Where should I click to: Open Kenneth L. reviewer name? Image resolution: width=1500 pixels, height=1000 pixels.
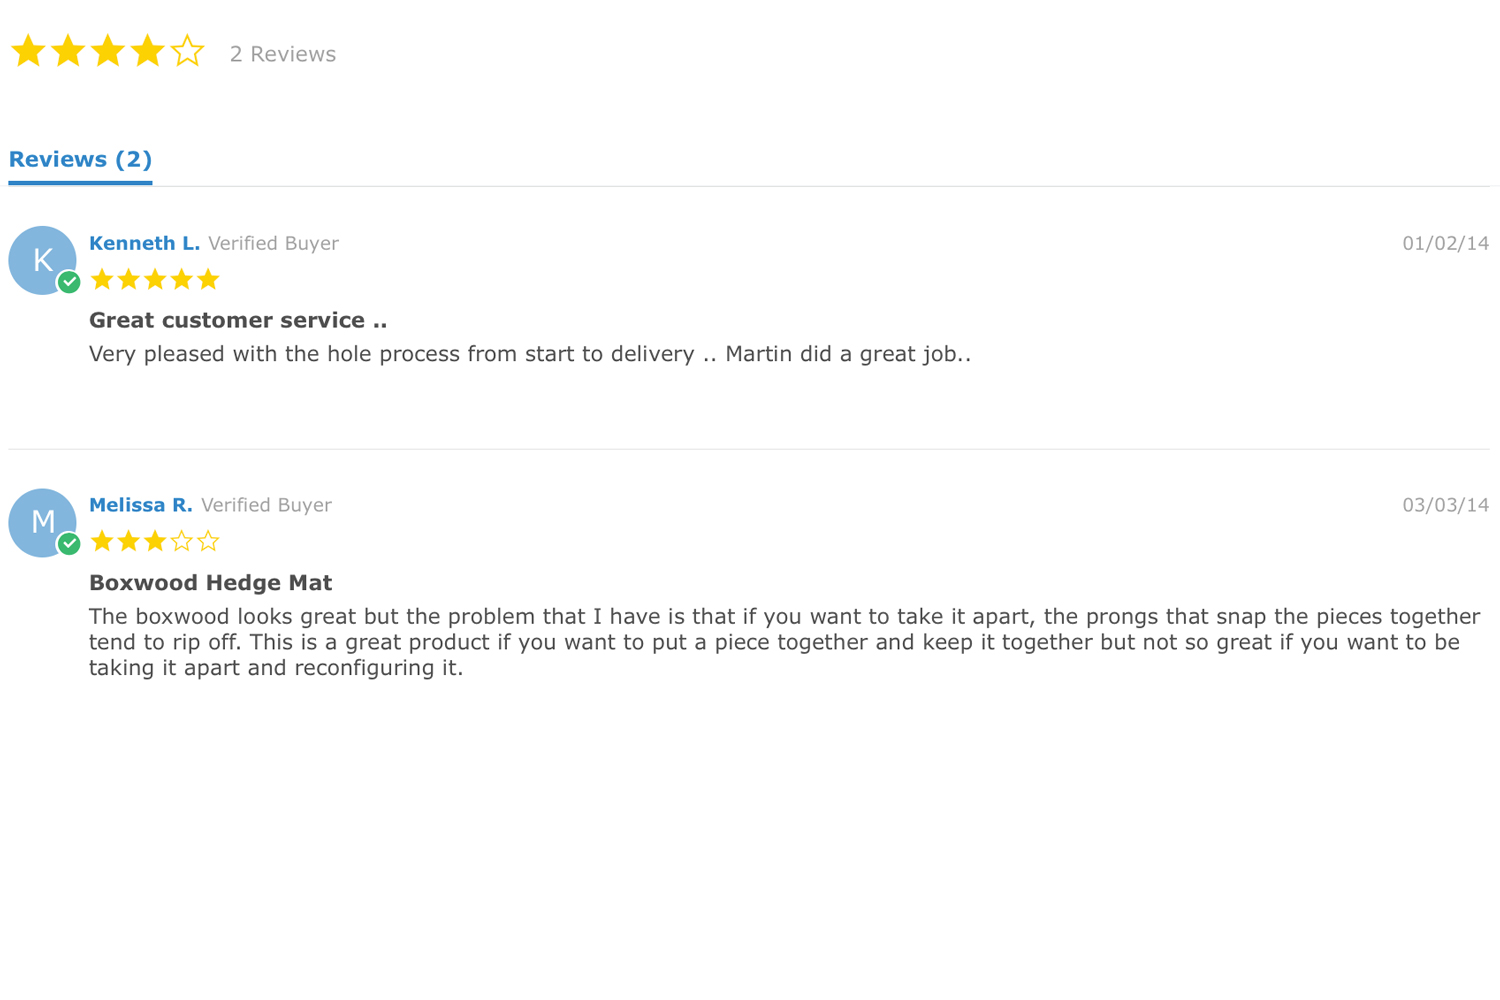click(x=144, y=243)
